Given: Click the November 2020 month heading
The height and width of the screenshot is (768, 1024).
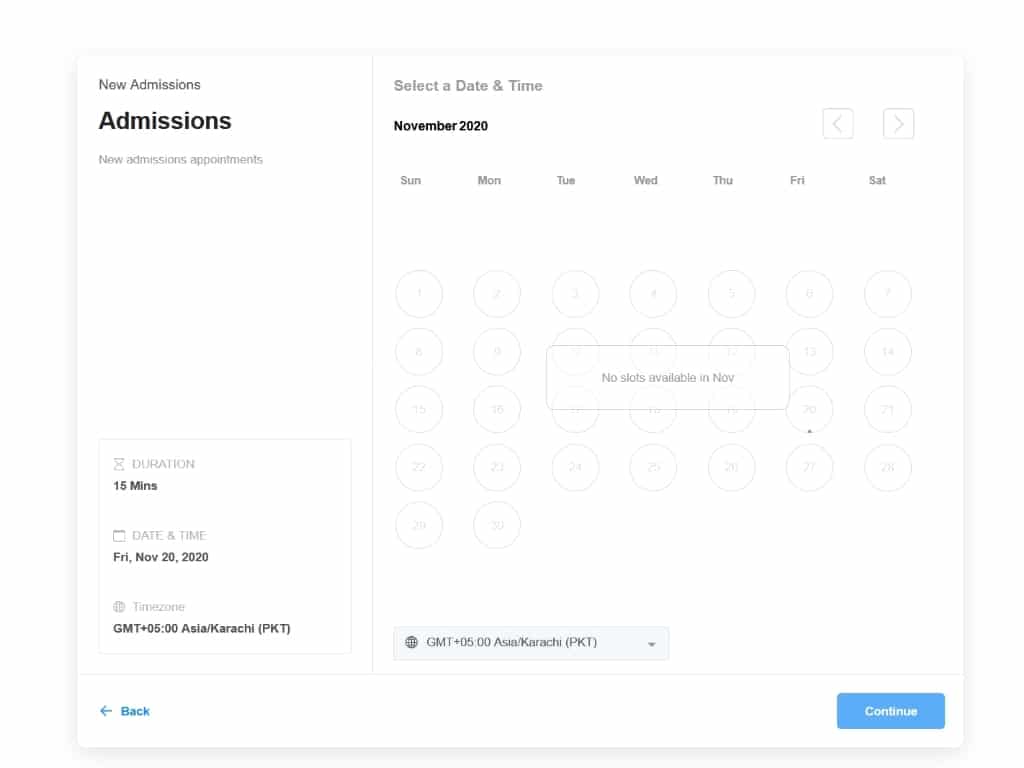Looking at the screenshot, I should (441, 126).
